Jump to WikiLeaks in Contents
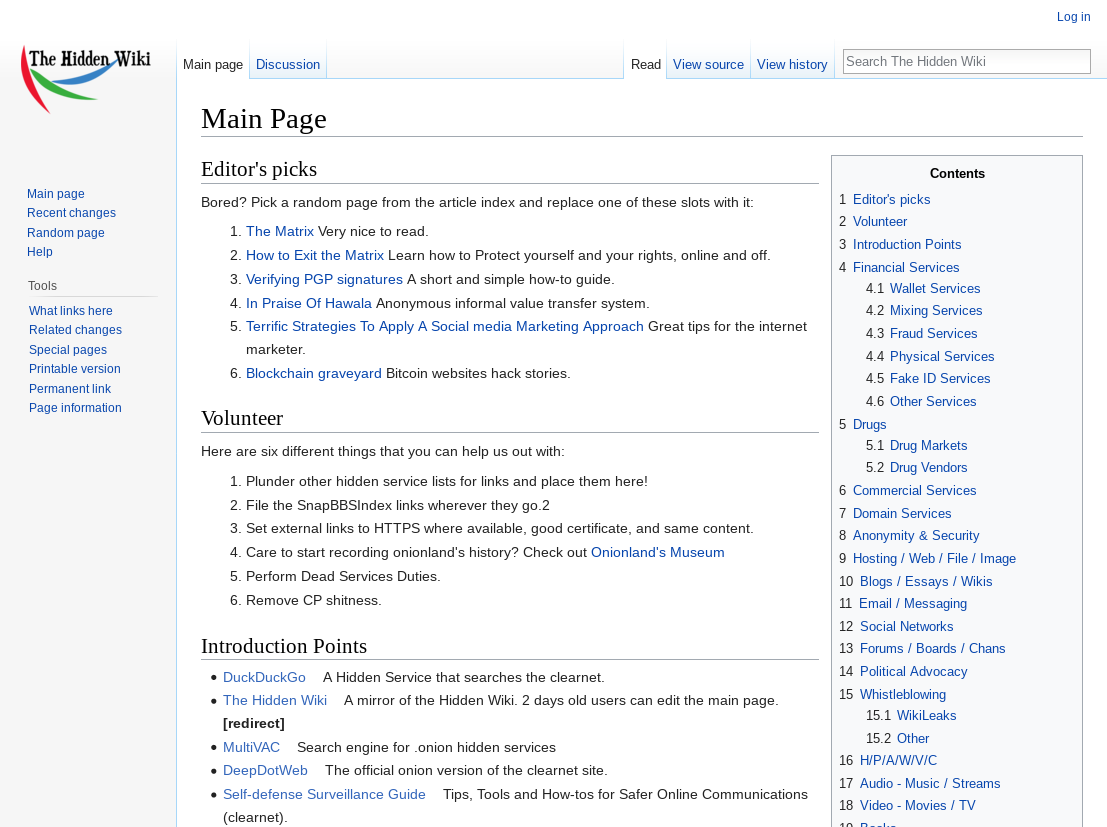Screen dimensions: 1107x827 pyautogui.click(x=926, y=715)
